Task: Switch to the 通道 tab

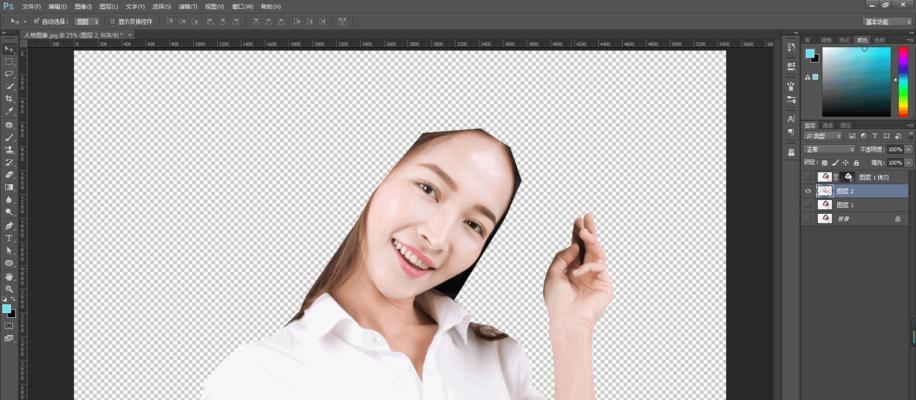Action: click(x=828, y=126)
